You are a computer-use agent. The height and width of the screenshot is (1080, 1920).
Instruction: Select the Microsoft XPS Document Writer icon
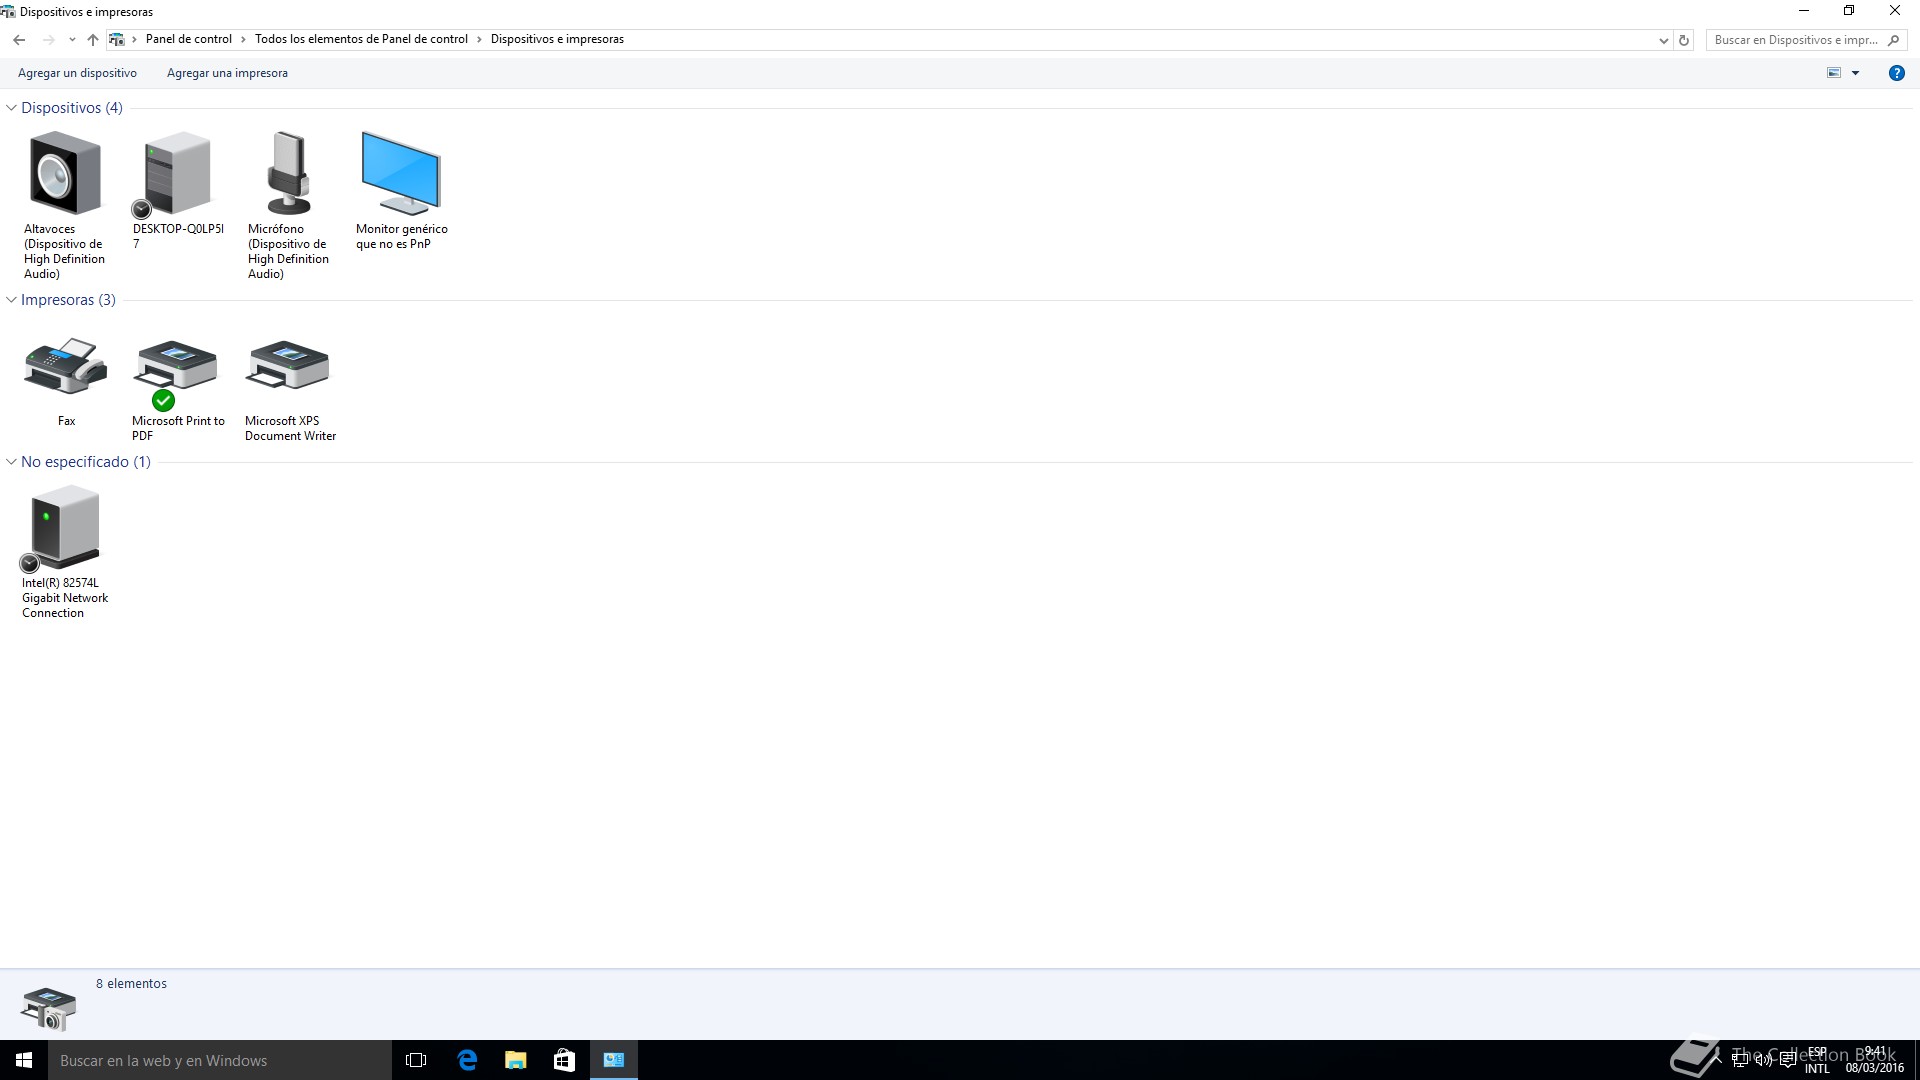(x=289, y=366)
